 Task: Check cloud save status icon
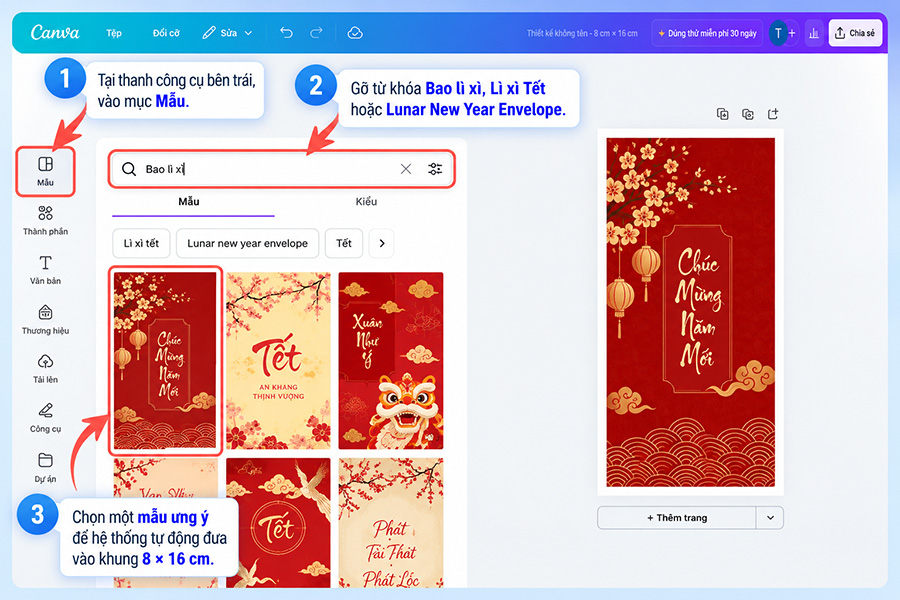pyautogui.click(x=355, y=33)
